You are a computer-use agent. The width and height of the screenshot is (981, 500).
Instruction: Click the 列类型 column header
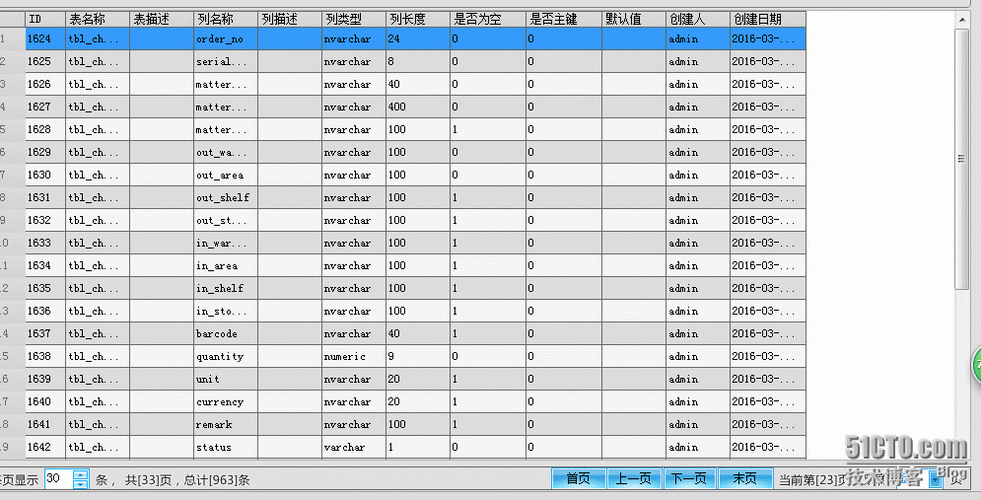point(353,19)
